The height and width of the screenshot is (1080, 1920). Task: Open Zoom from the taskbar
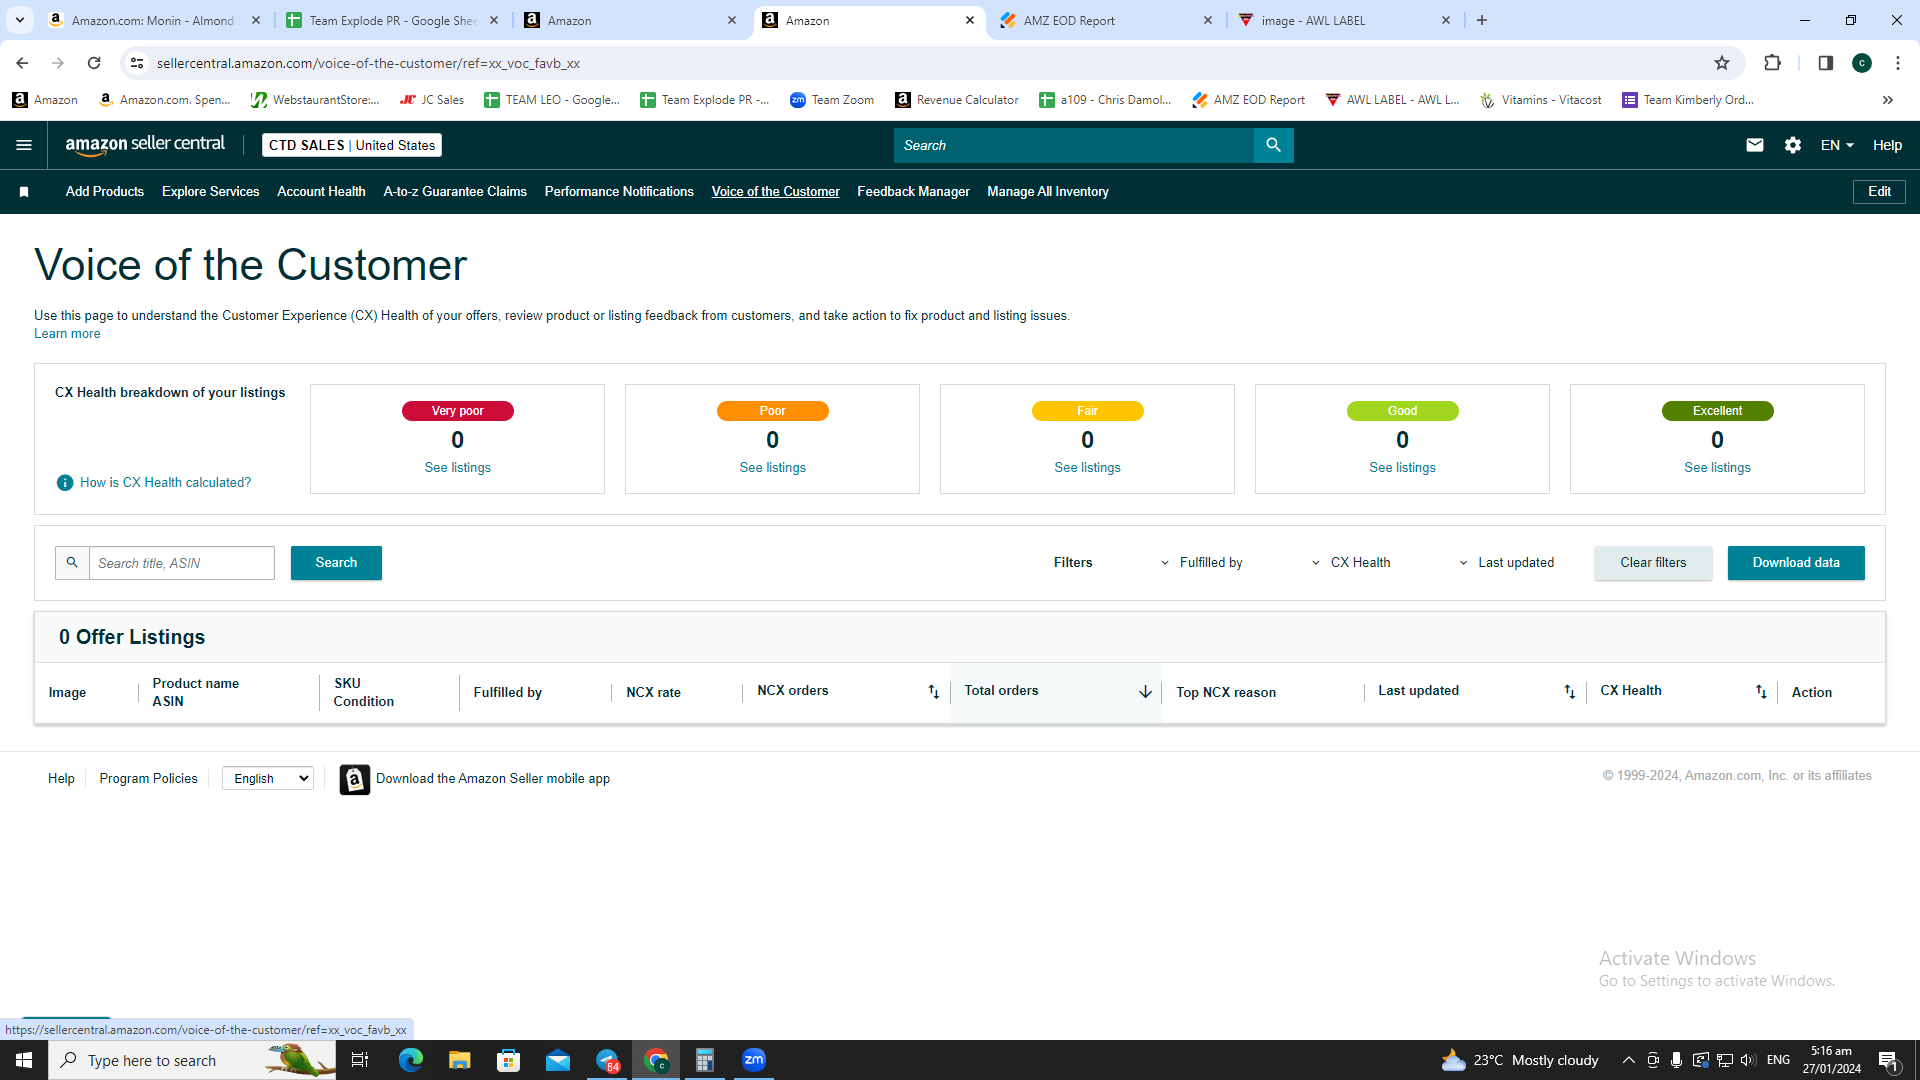point(754,1060)
